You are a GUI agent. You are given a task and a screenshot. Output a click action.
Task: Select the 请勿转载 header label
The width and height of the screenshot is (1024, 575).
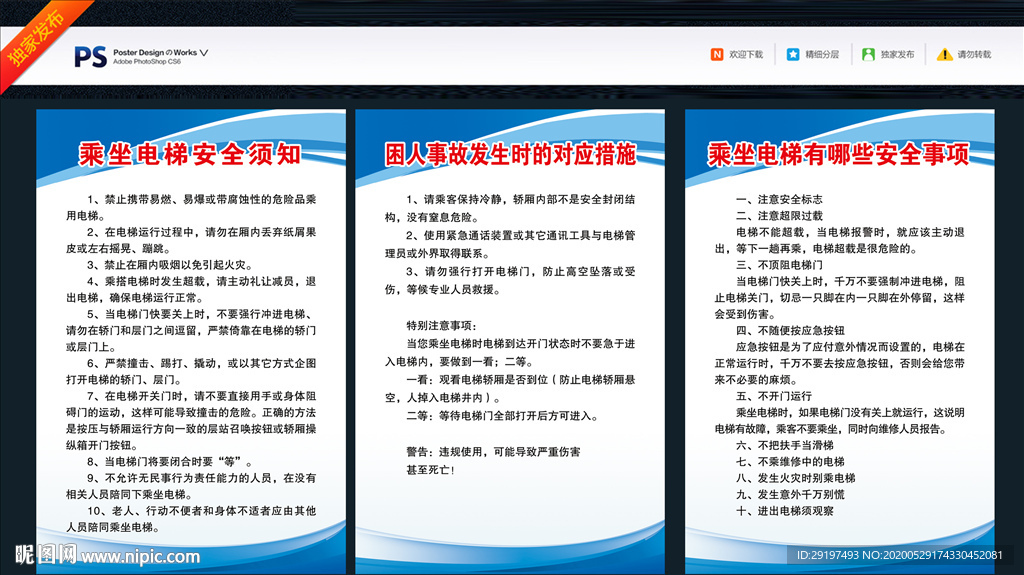(974, 54)
